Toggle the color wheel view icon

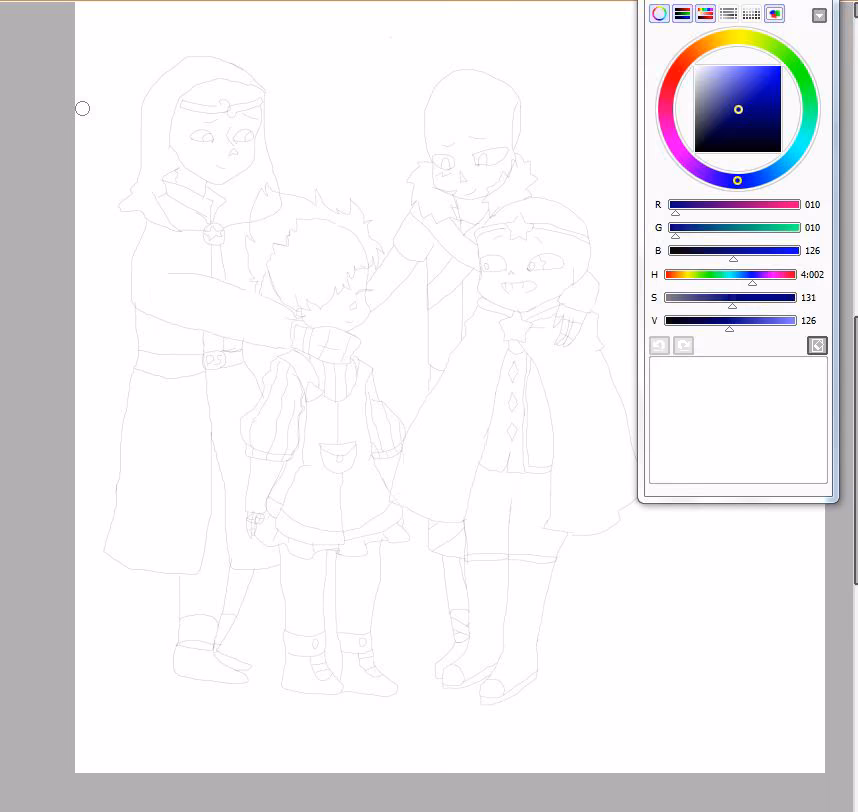point(659,14)
